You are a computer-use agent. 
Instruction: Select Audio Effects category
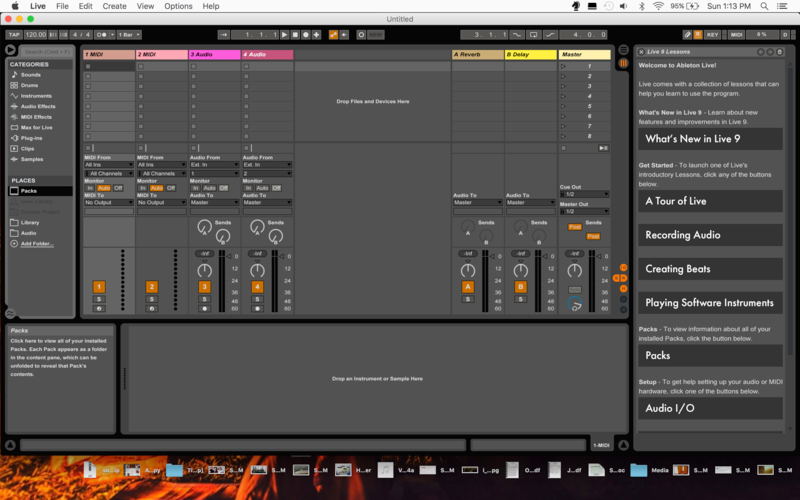38,107
